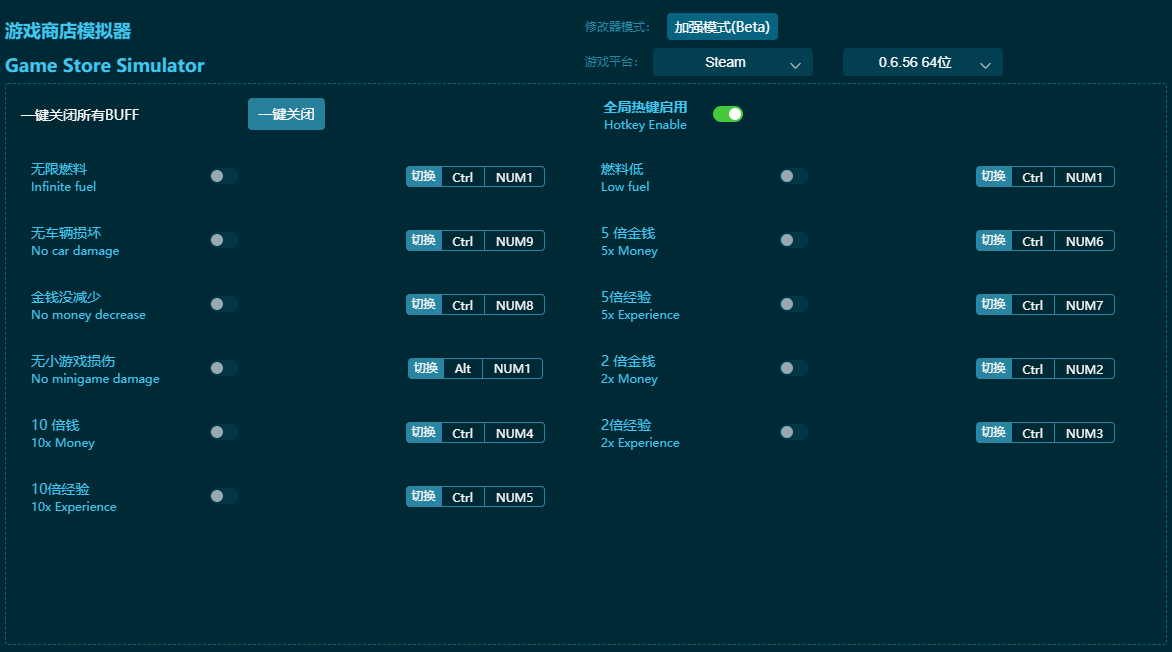Disable the global Hotkey Enable switch
Viewport: 1172px width, 652px height.
coord(727,114)
